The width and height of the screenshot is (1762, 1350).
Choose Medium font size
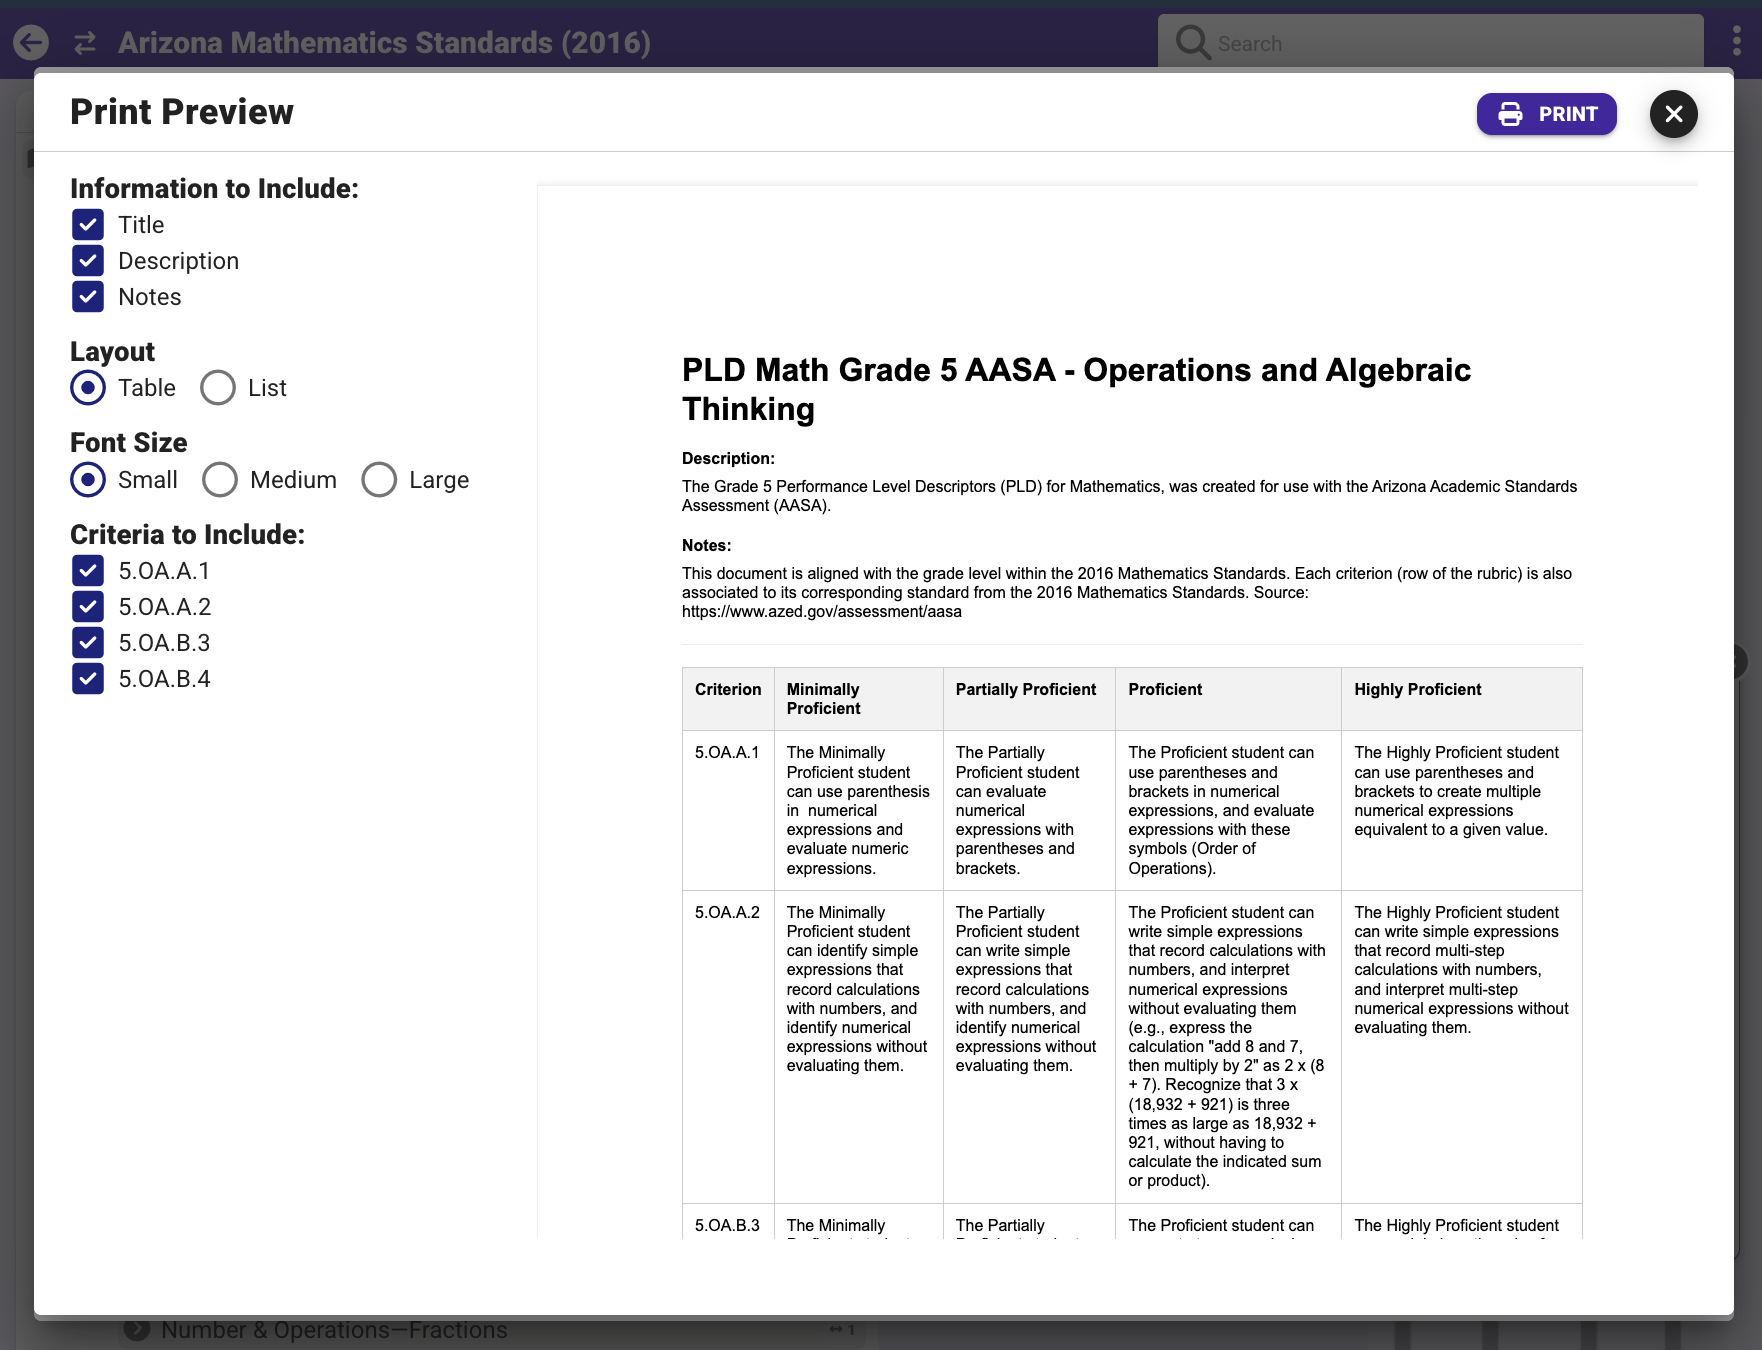click(x=220, y=480)
